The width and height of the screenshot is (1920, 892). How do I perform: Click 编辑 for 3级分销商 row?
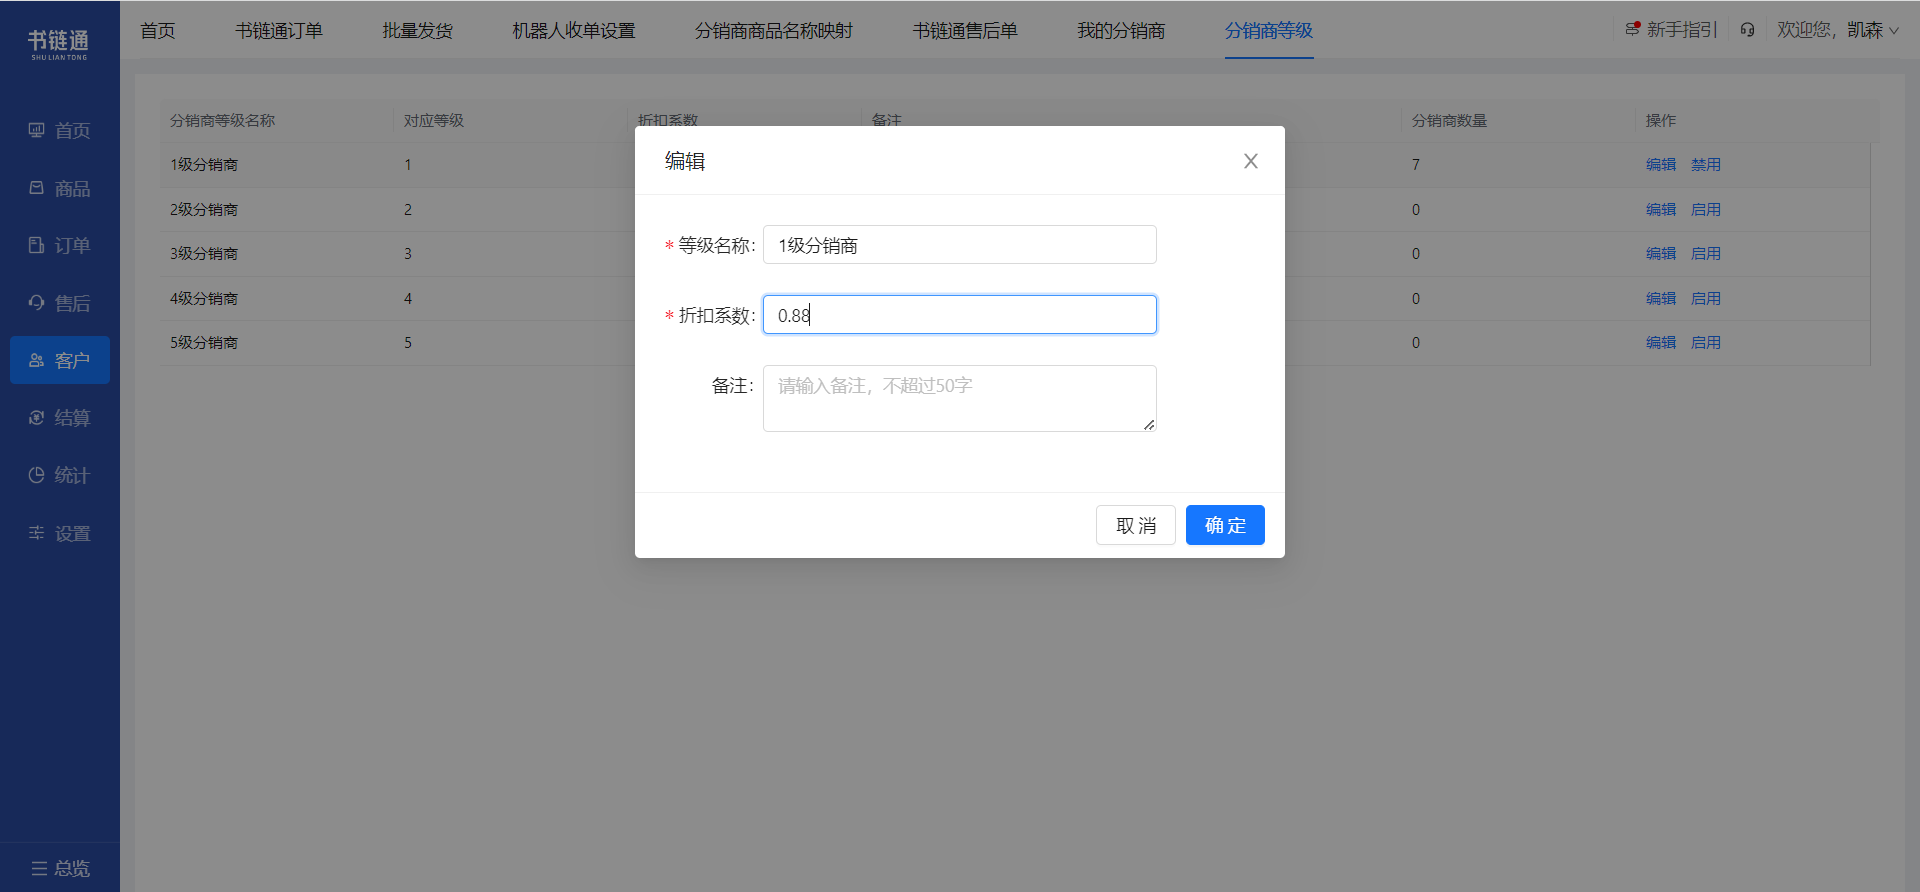[x=1661, y=254]
